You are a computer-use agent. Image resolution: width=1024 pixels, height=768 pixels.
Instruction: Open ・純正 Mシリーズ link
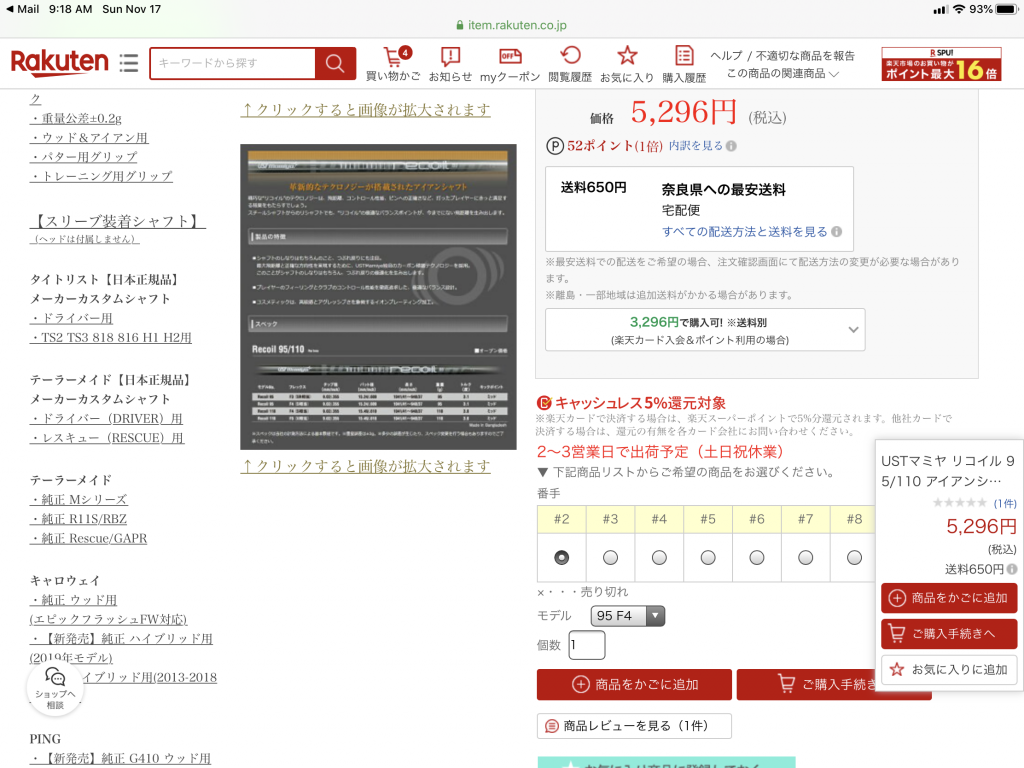click(x=78, y=500)
